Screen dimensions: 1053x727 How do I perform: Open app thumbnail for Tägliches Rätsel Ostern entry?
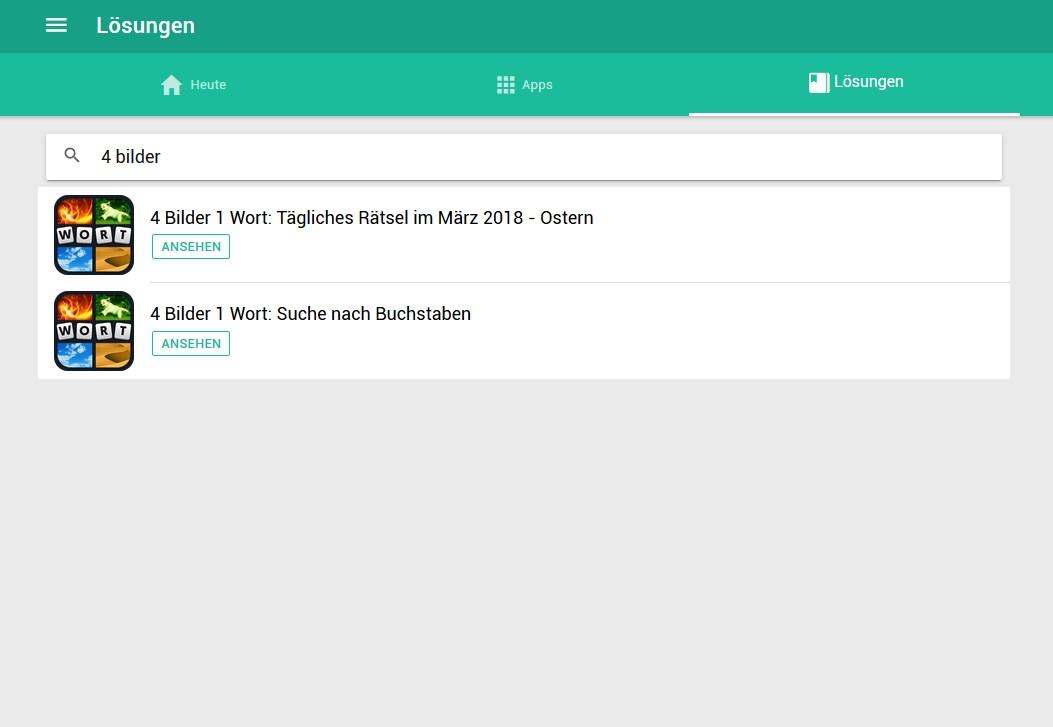click(94, 235)
